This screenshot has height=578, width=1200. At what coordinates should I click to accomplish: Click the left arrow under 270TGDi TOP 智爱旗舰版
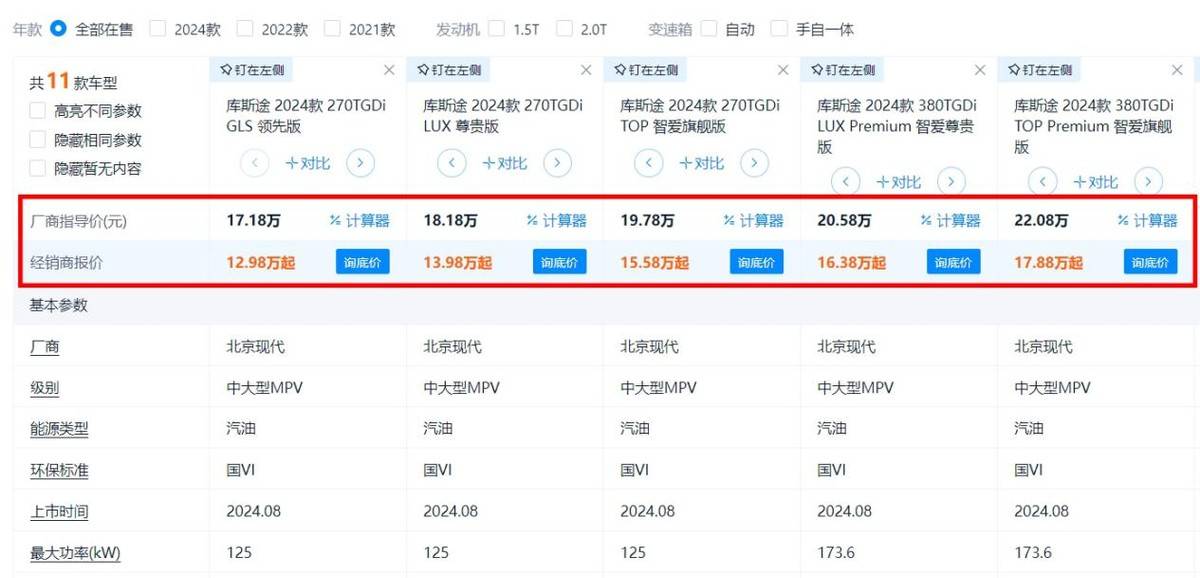tap(649, 163)
